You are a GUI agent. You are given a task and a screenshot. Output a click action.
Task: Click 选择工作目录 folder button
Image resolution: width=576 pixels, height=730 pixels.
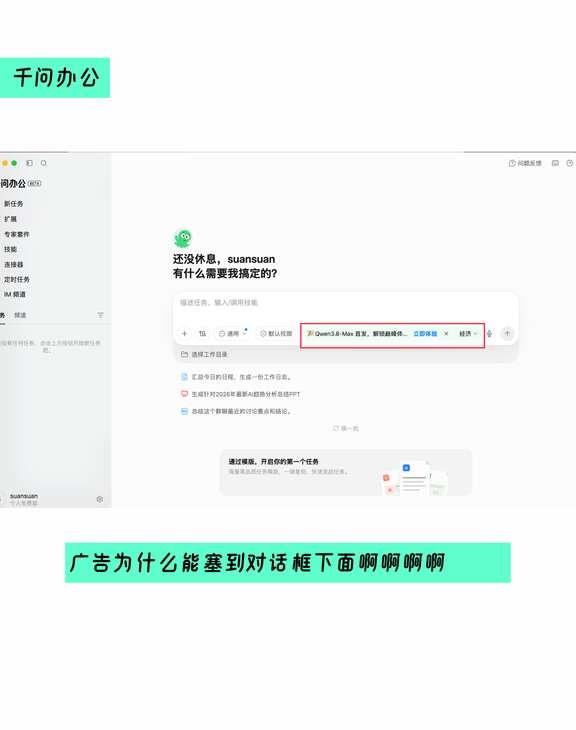pos(204,354)
